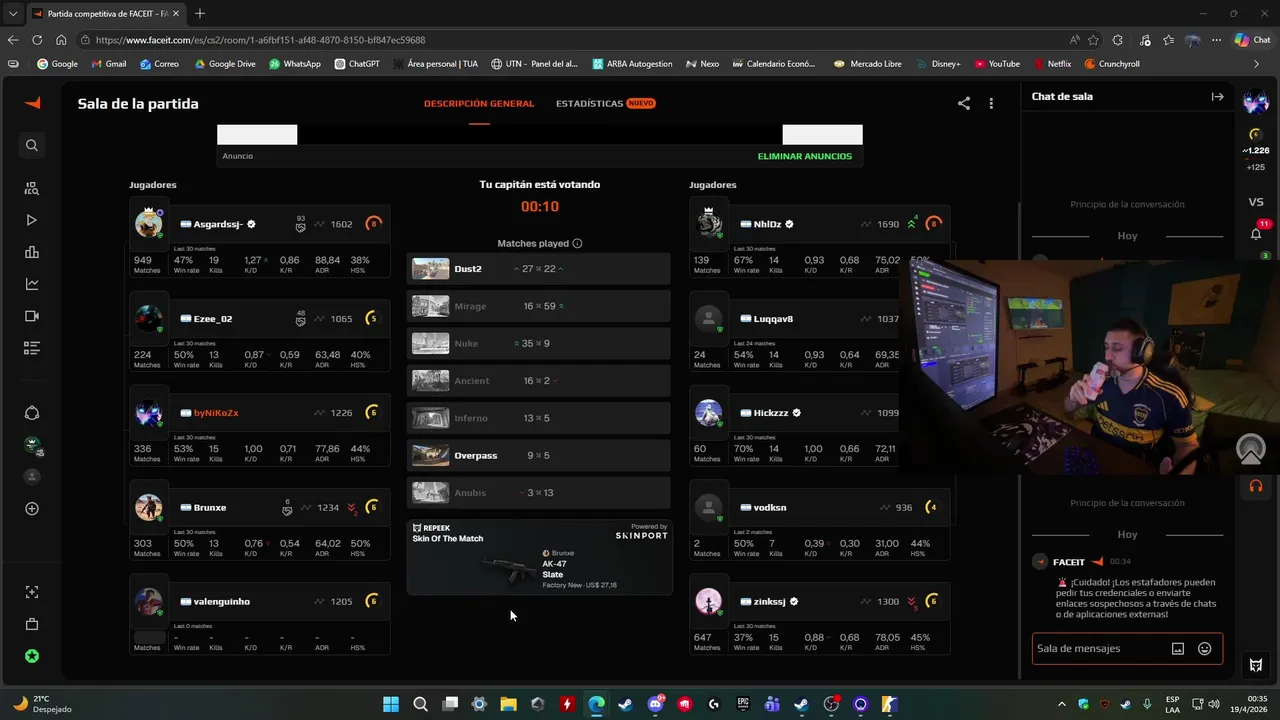Click user profile avatar at top right
The image size is (1280, 720).
coord(1256,102)
